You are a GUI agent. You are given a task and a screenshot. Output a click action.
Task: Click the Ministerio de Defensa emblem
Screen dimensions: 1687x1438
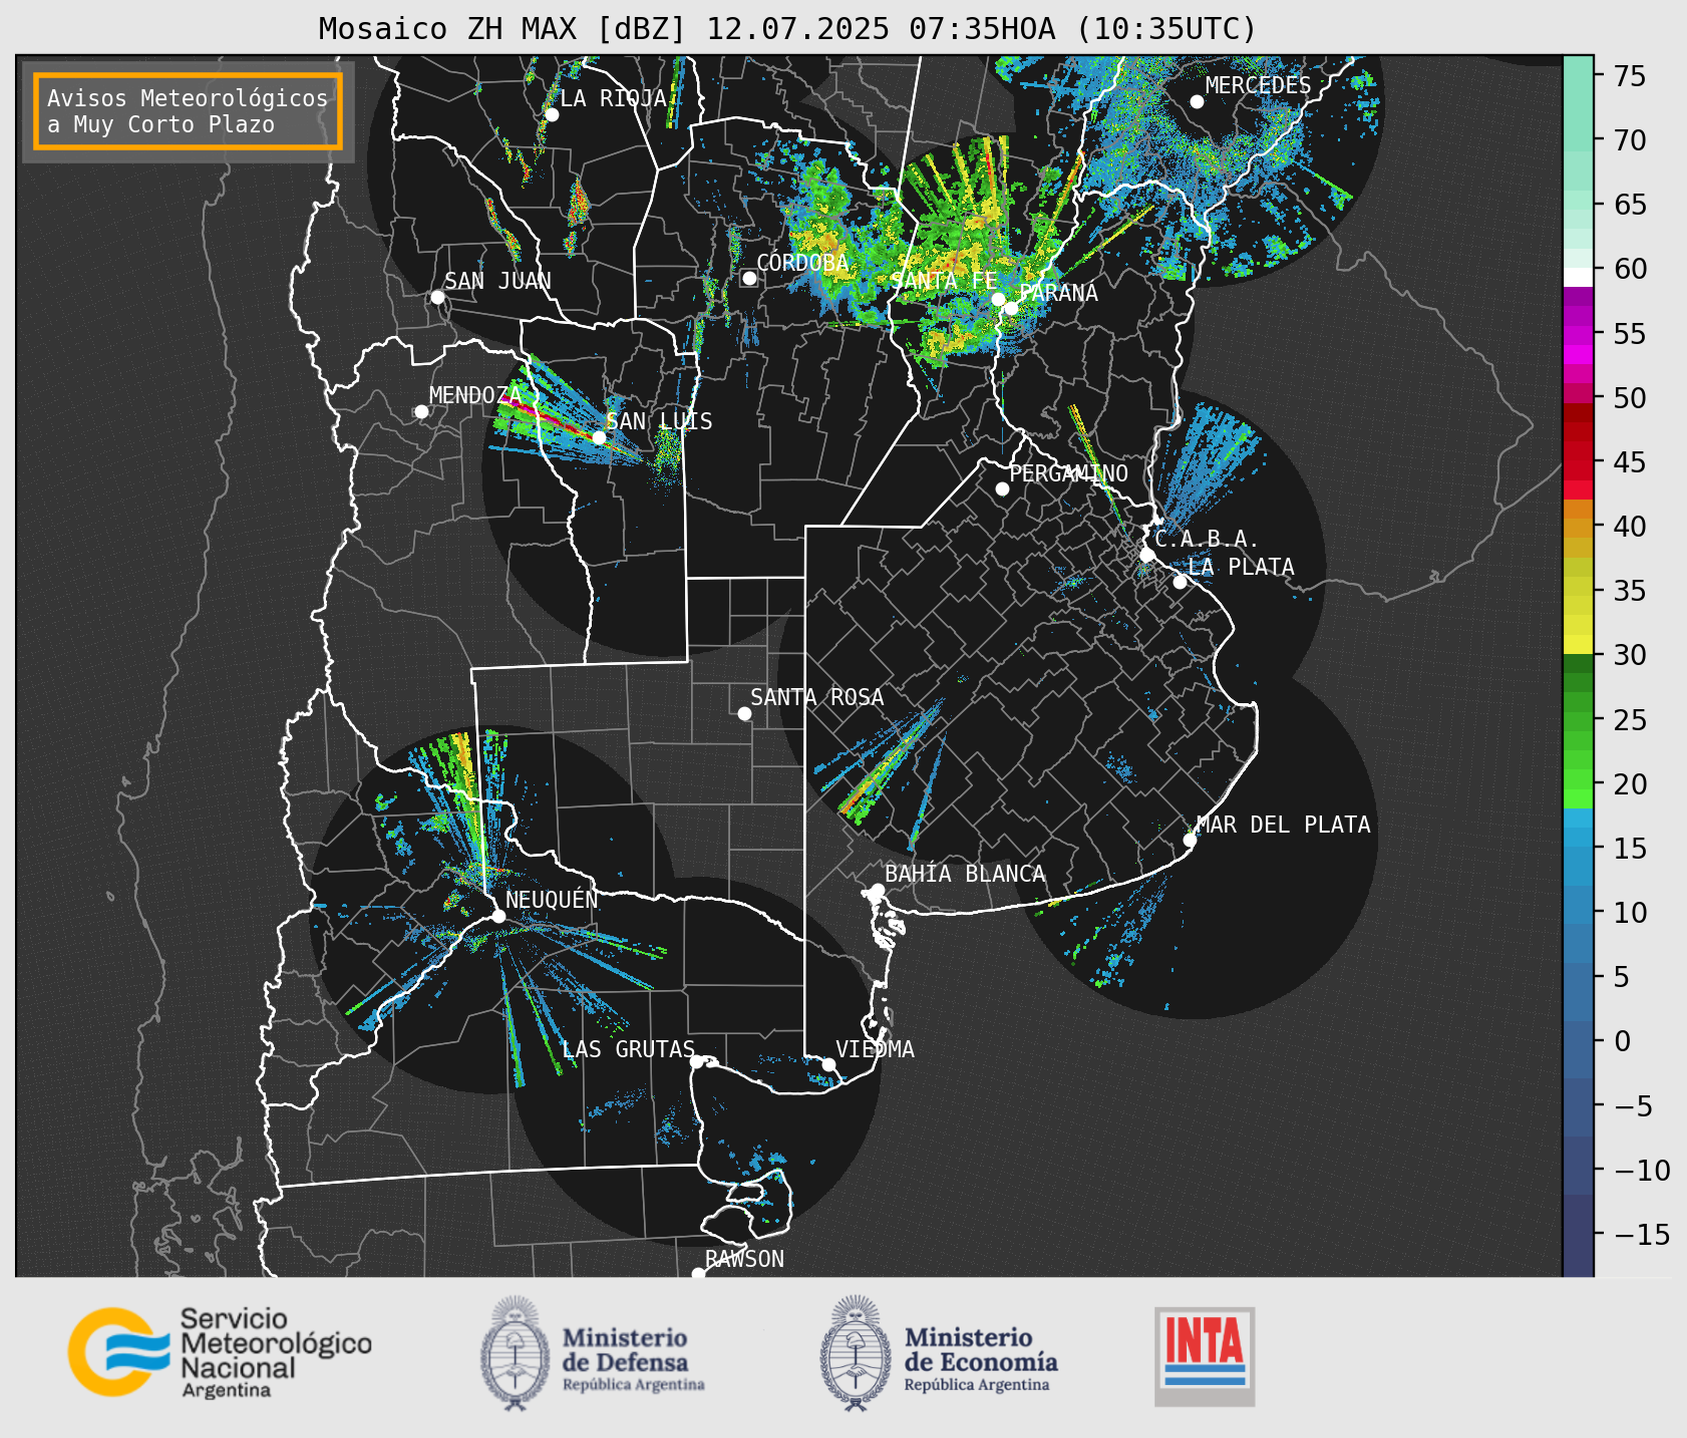pos(515,1353)
